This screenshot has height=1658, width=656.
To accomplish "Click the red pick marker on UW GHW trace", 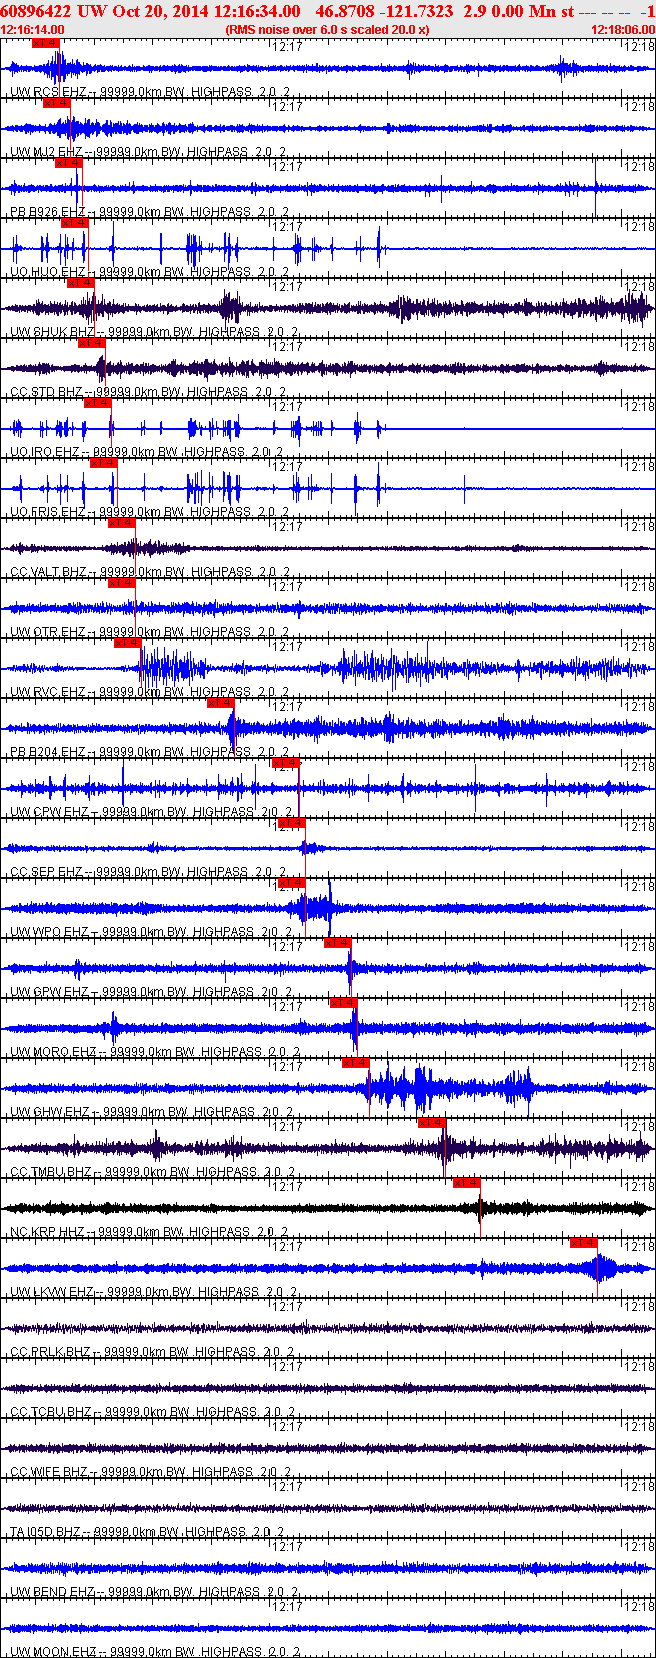I will [356, 1063].
